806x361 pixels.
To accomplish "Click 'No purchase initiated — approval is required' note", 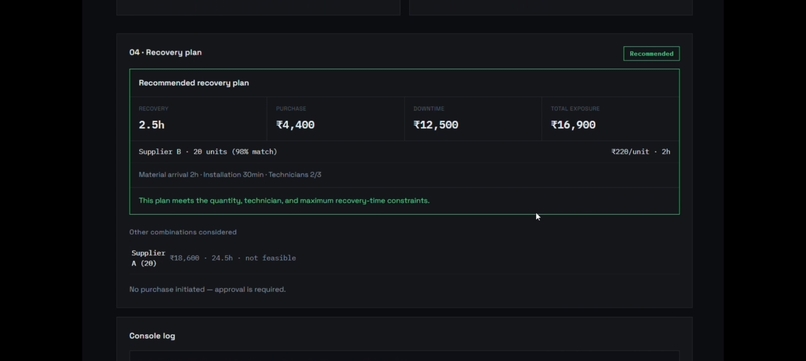I will click(207, 290).
